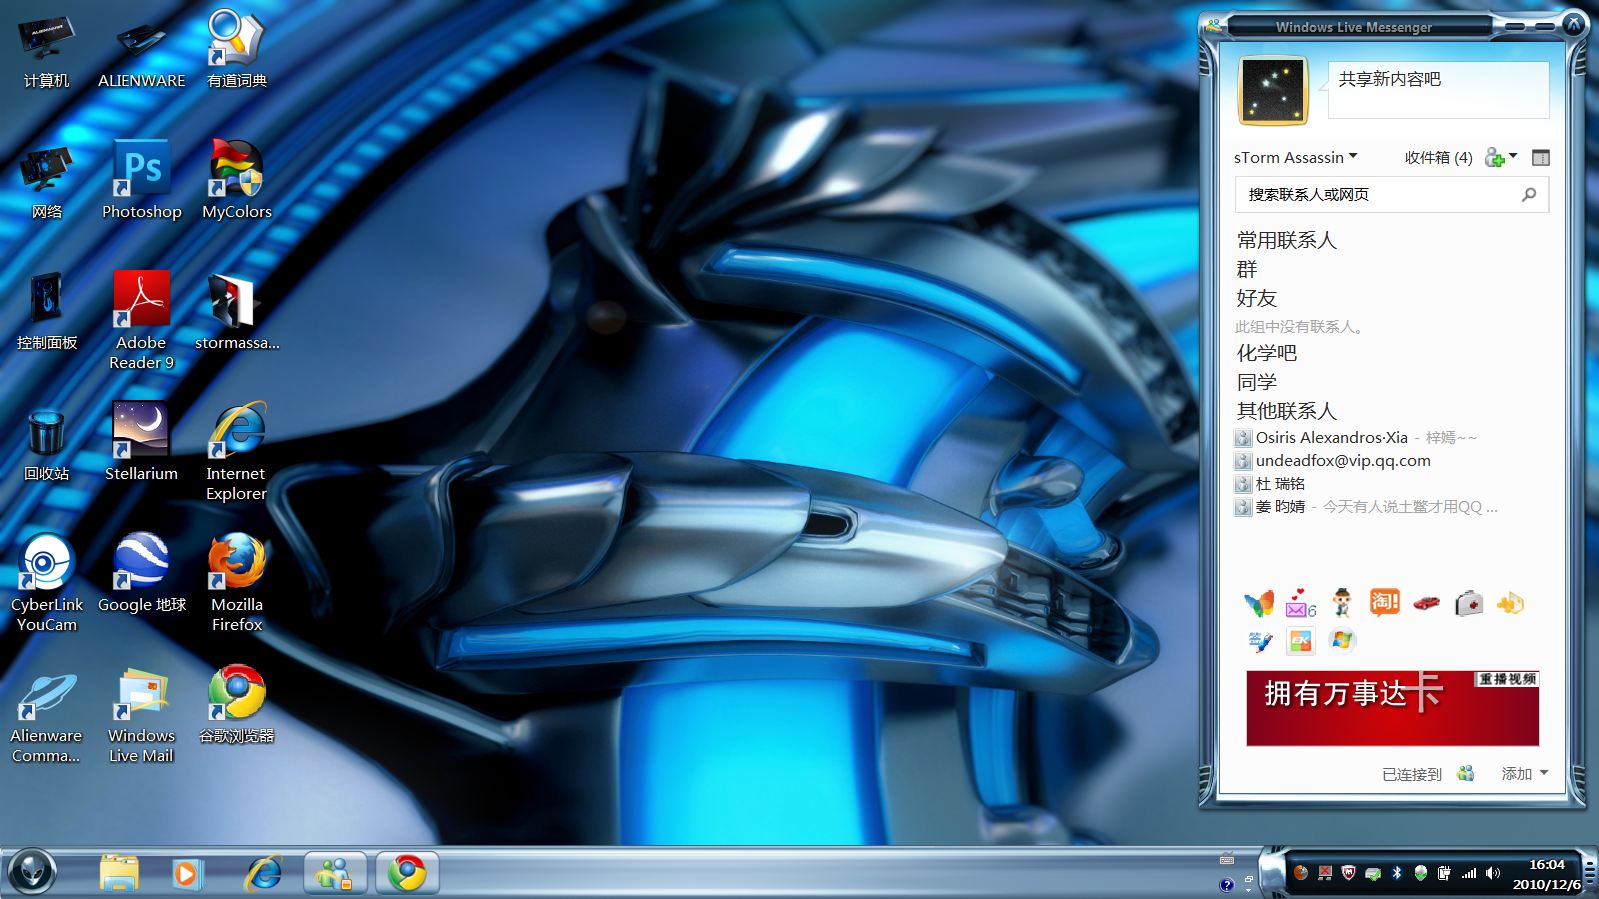The width and height of the screenshot is (1599, 899).
Task: Open the Photoshop desktop shortcut
Action: pyautogui.click(x=142, y=179)
